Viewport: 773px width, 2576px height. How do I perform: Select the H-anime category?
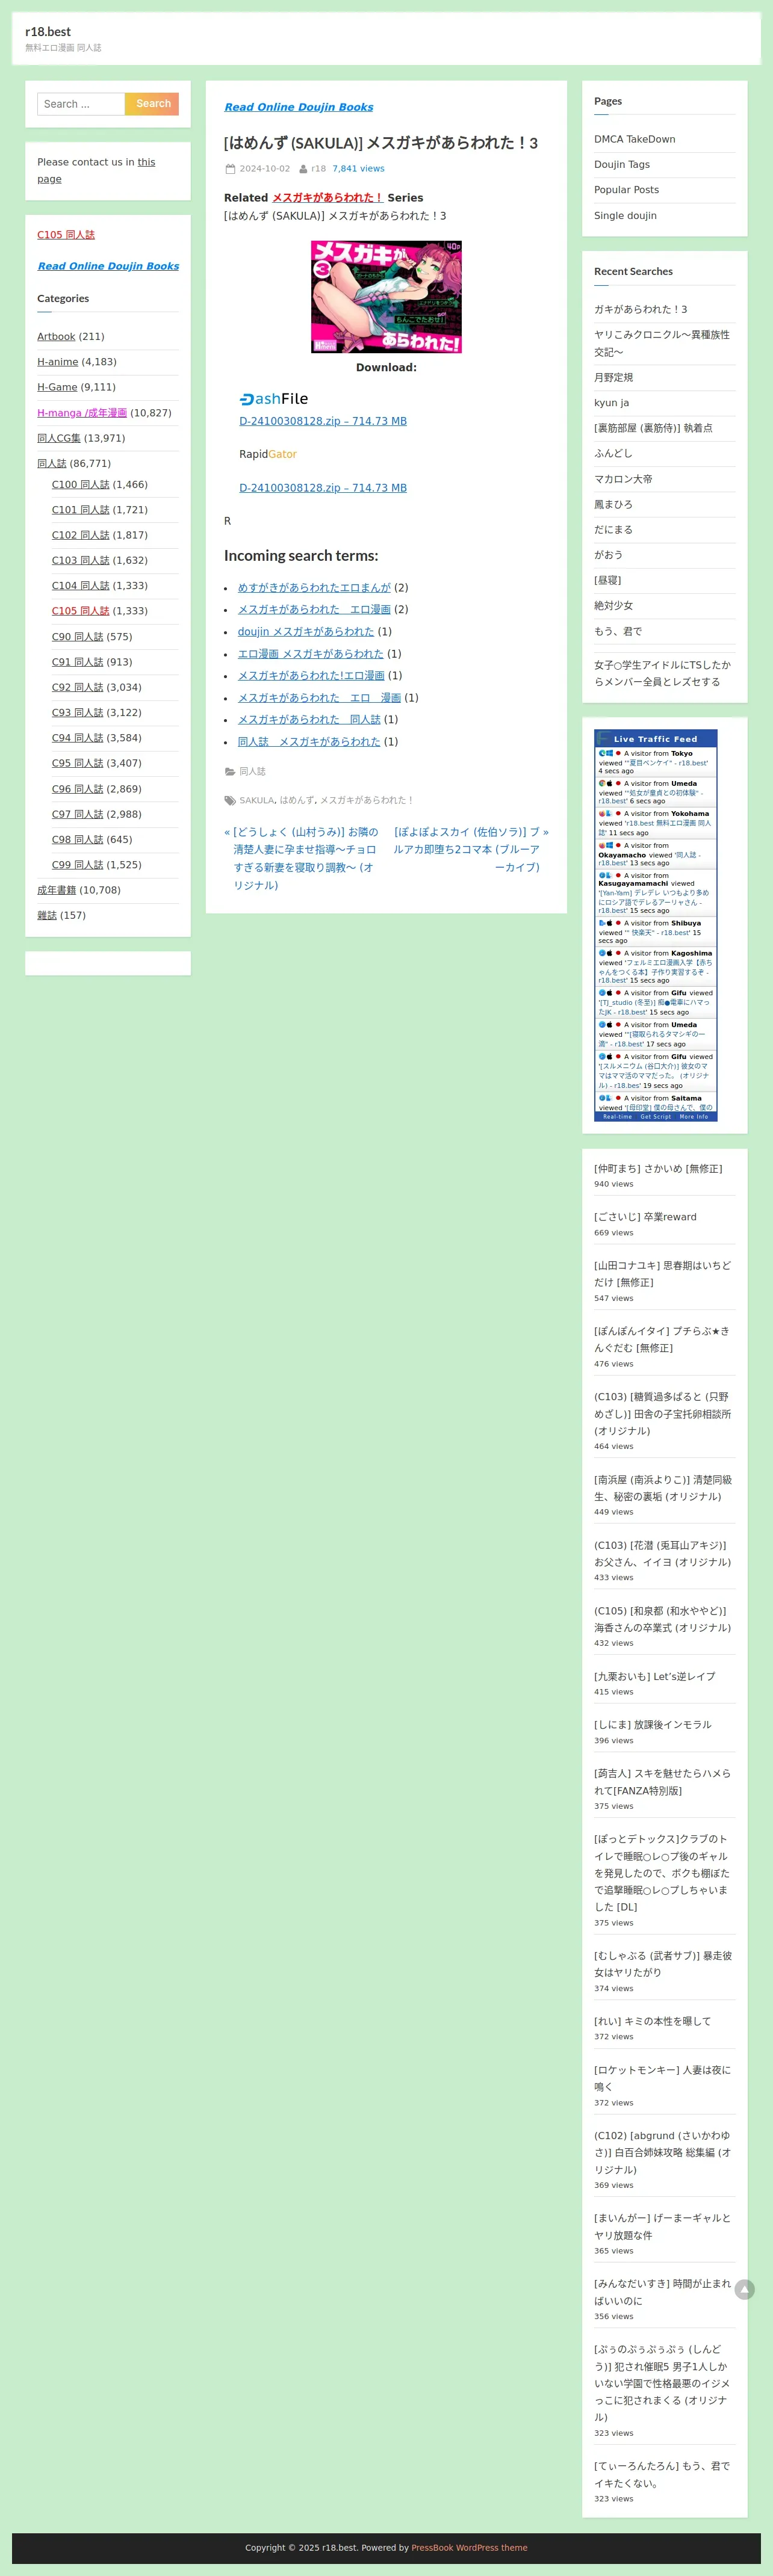coord(57,362)
